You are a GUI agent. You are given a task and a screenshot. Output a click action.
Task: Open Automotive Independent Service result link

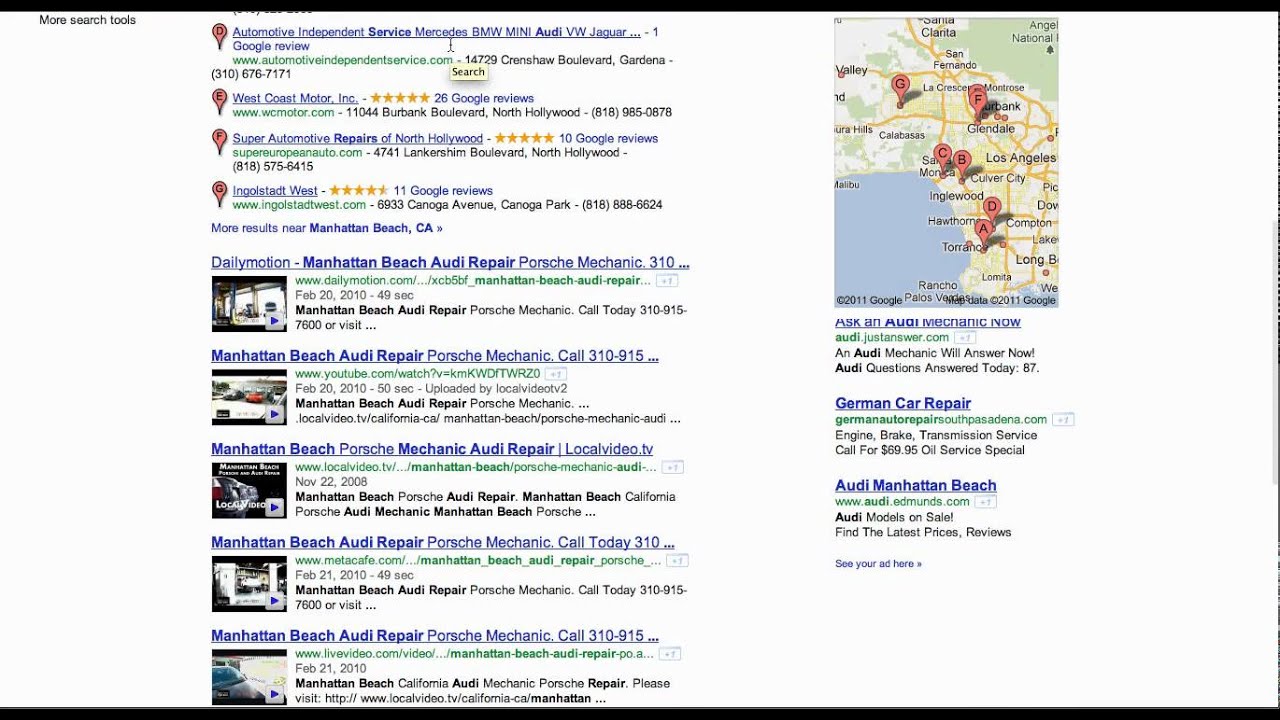[436, 32]
